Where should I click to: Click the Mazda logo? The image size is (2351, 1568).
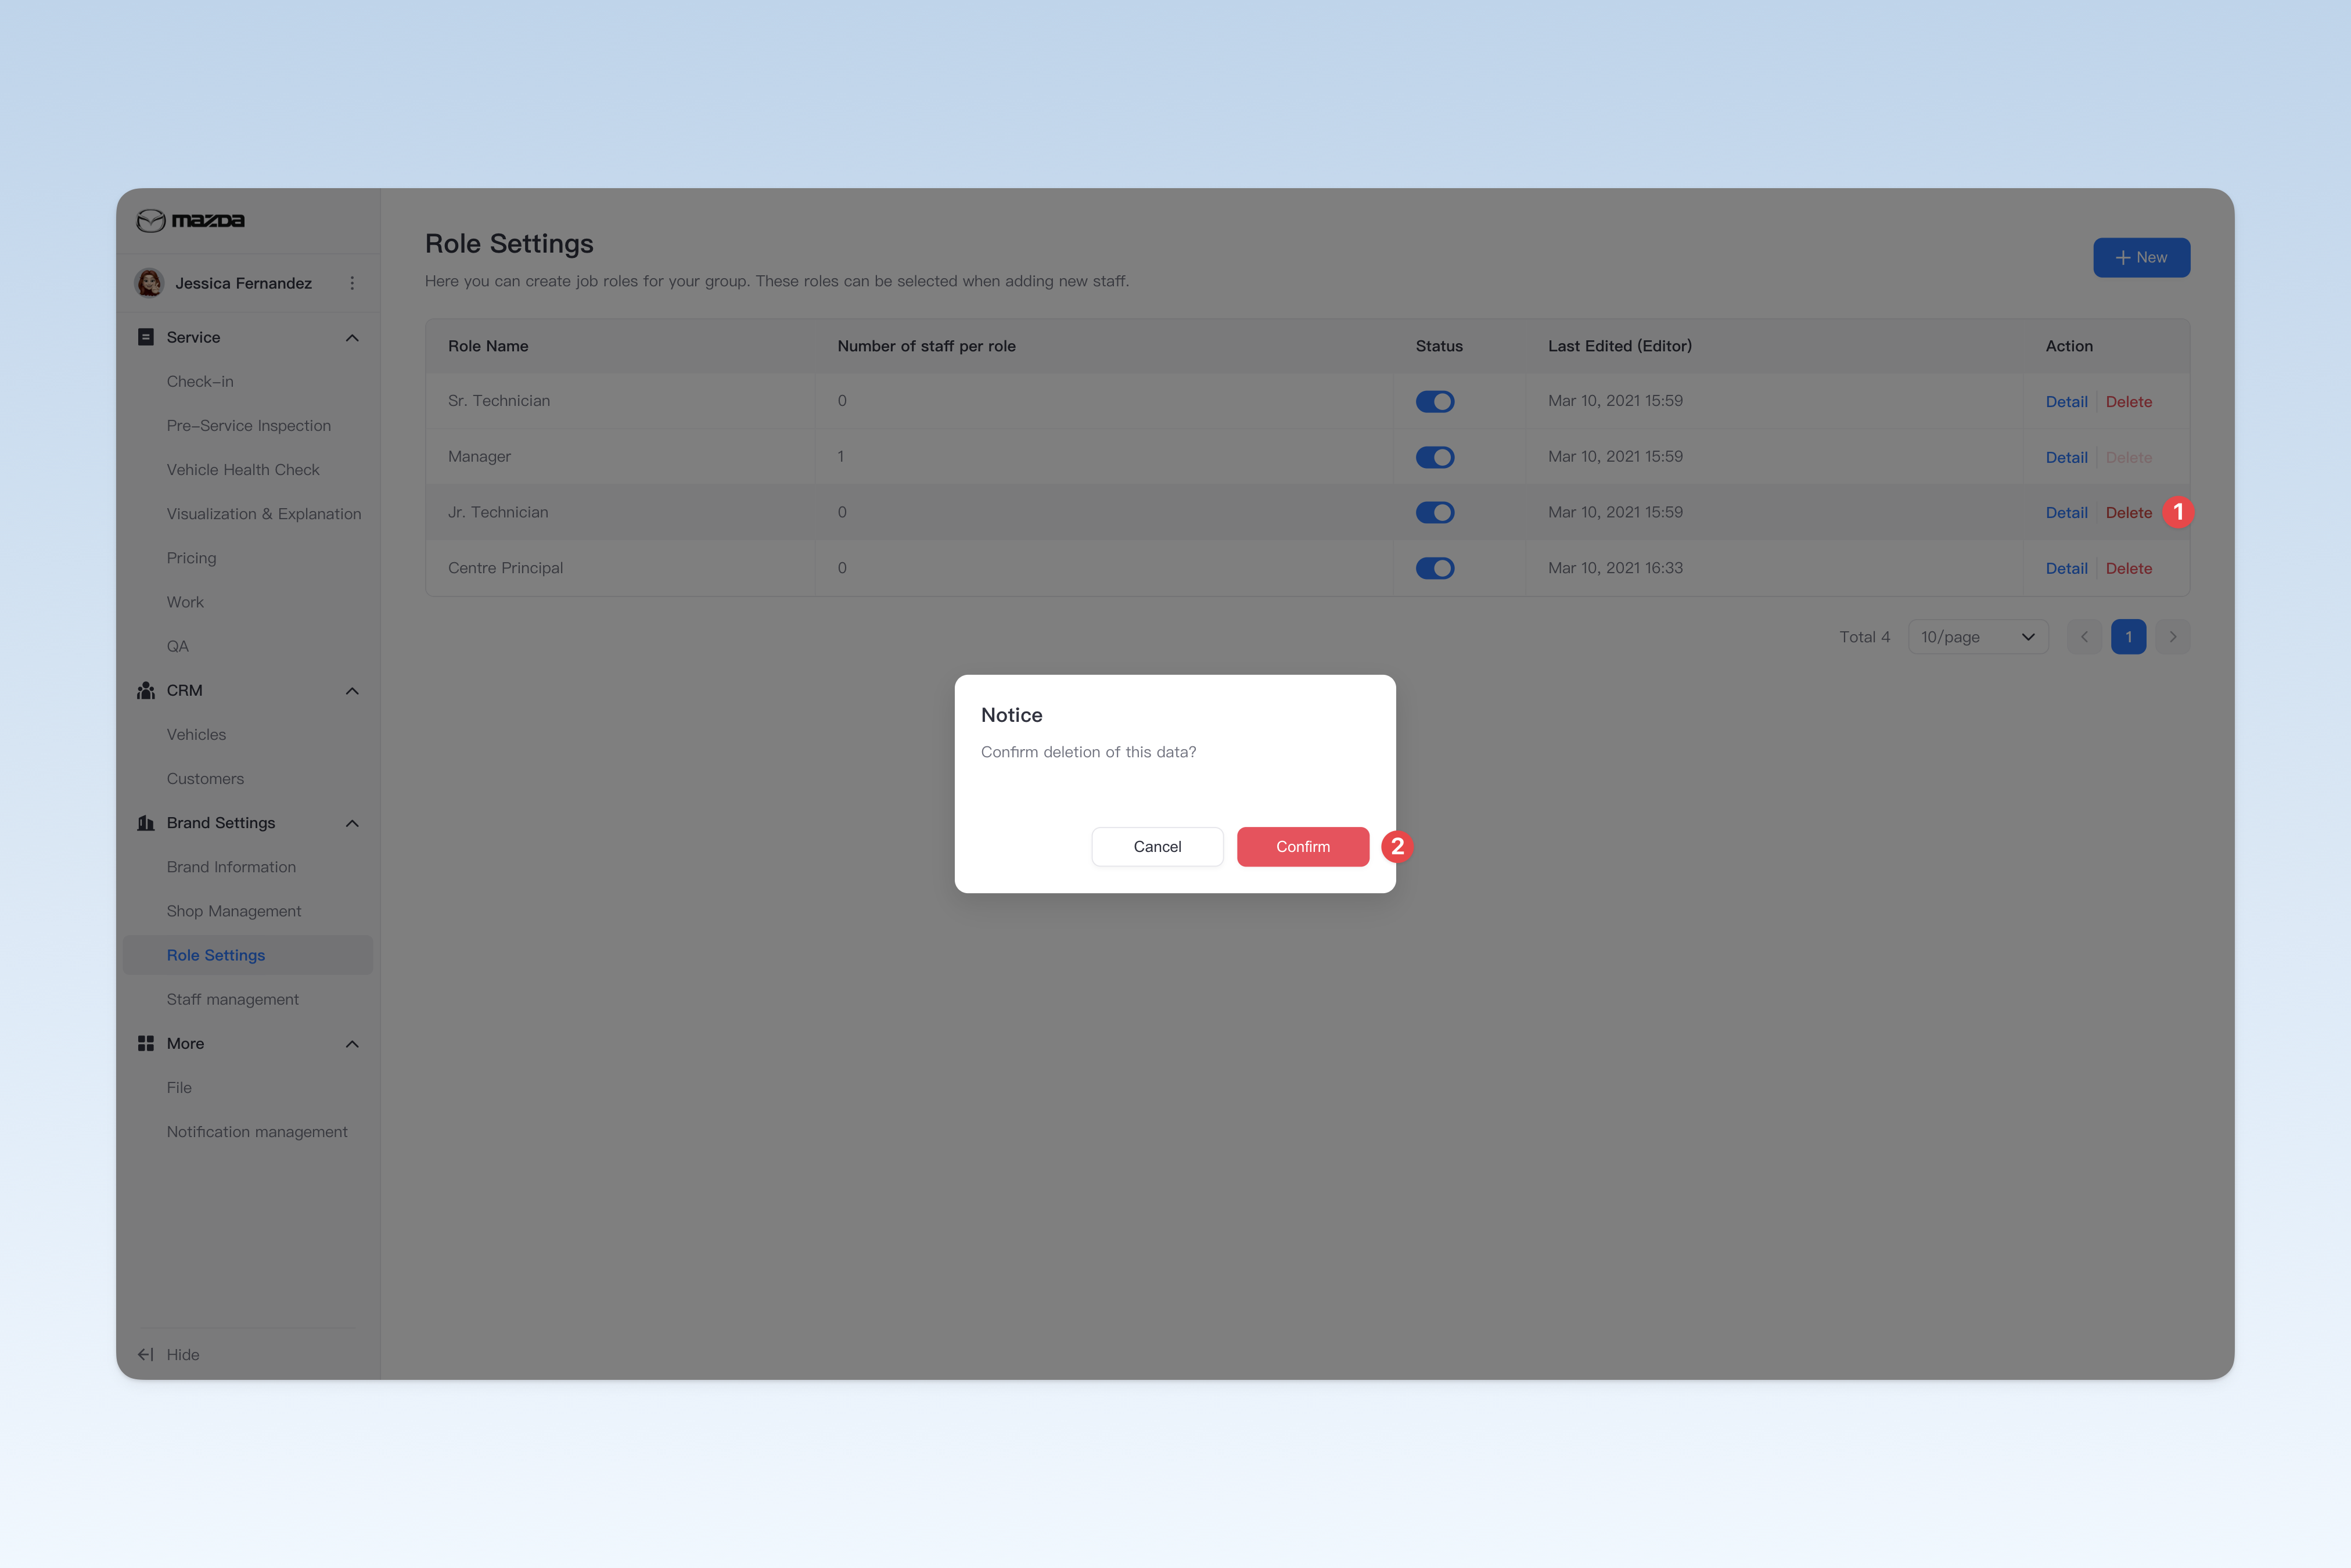190,220
